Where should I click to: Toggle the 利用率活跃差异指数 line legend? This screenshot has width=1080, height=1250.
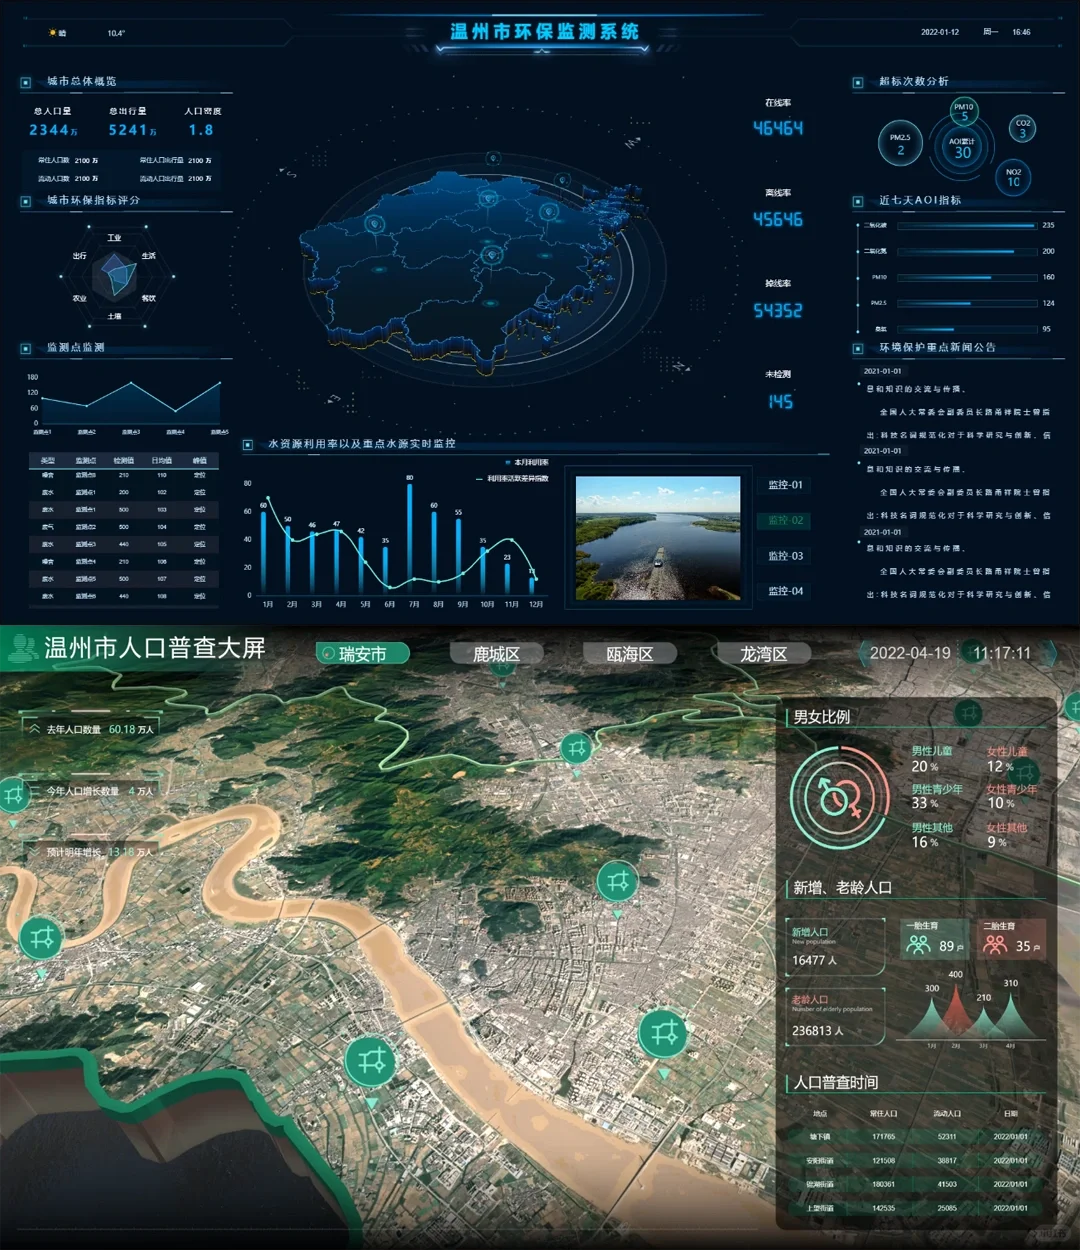pyautogui.click(x=513, y=479)
